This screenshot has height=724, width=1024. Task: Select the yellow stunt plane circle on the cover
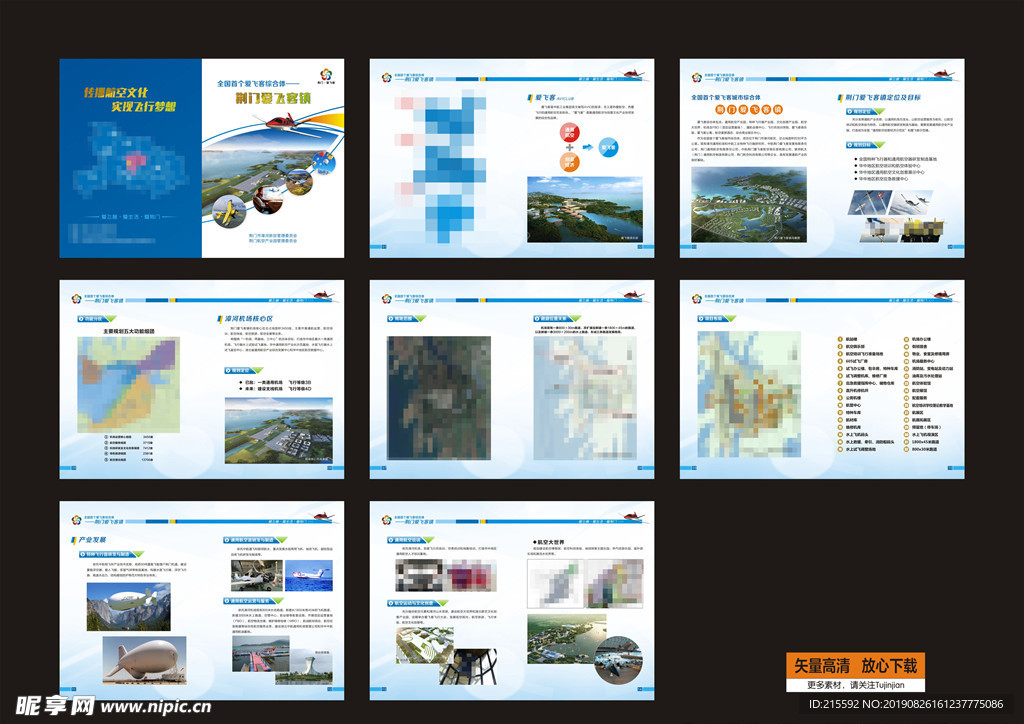coord(229,212)
